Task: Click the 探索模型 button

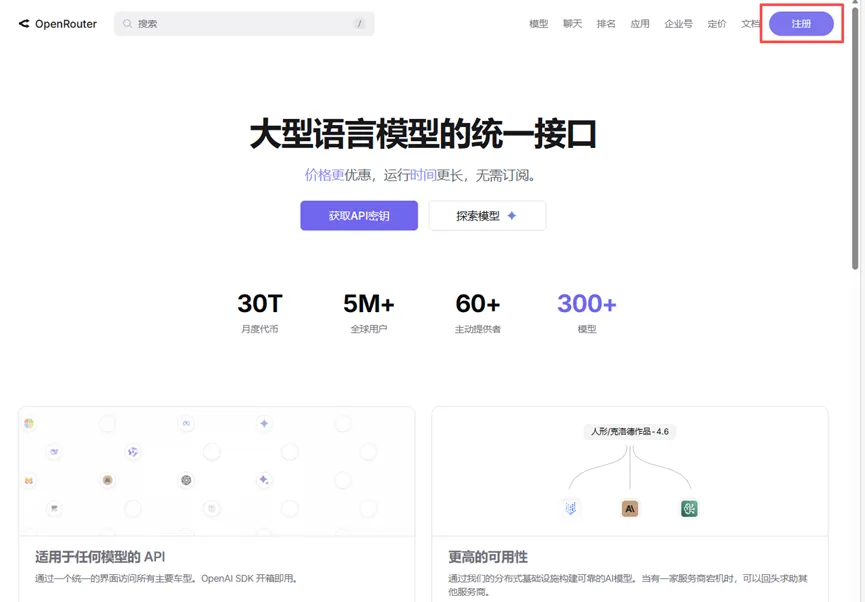Action: [487, 216]
